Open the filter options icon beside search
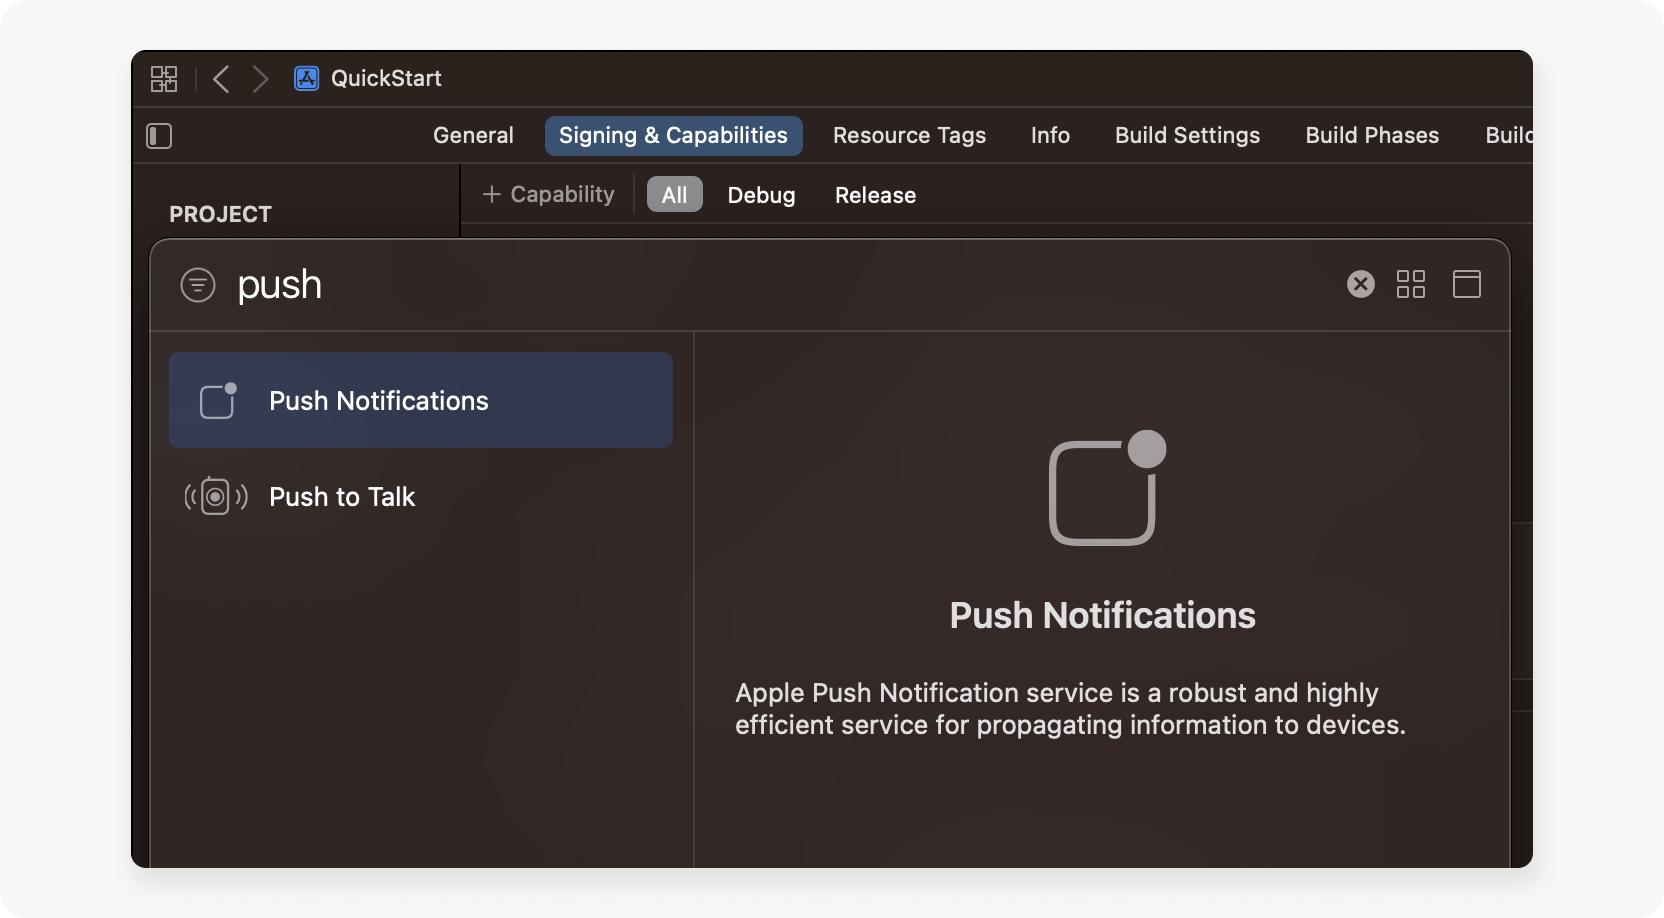This screenshot has width=1664, height=918. pyautogui.click(x=198, y=285)
